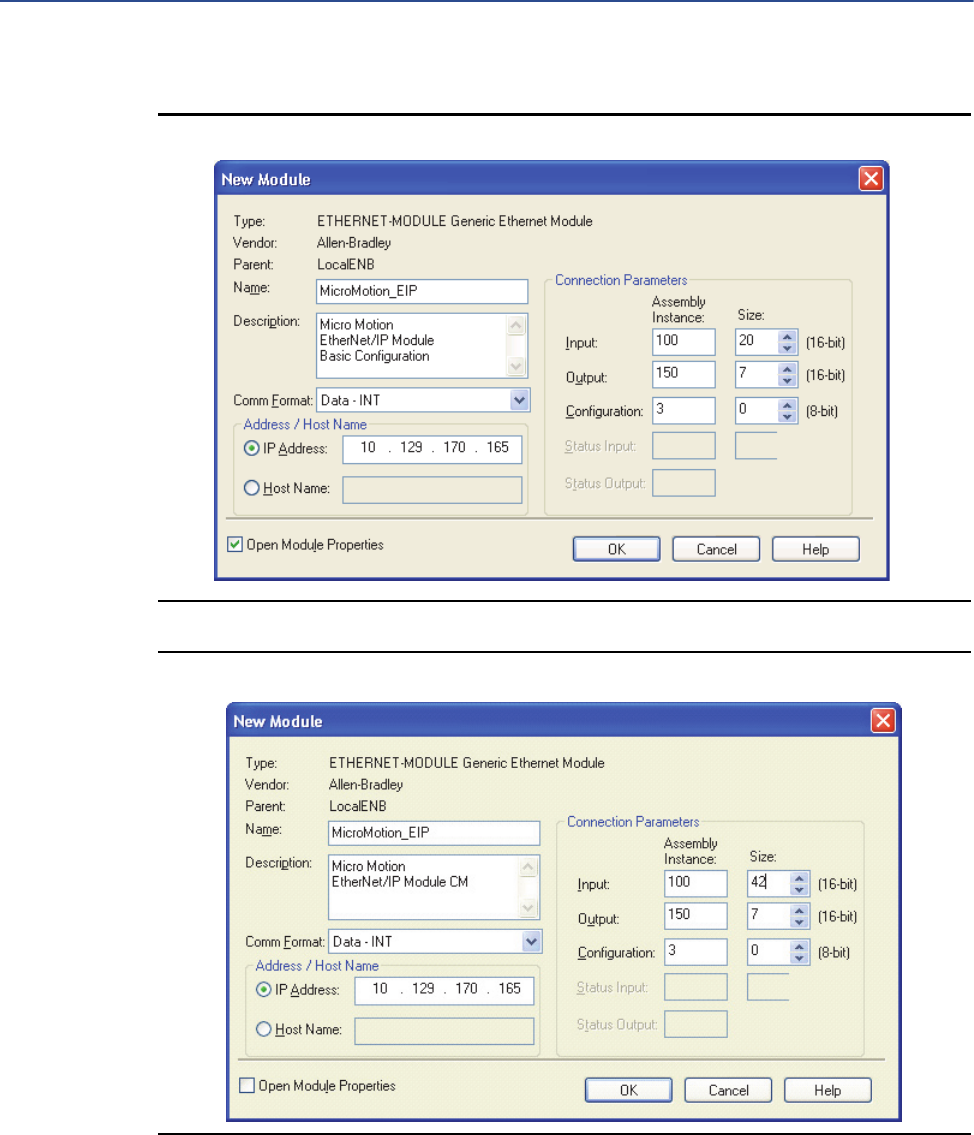Increase Configuration size in lower dialog

click(799, 947)
